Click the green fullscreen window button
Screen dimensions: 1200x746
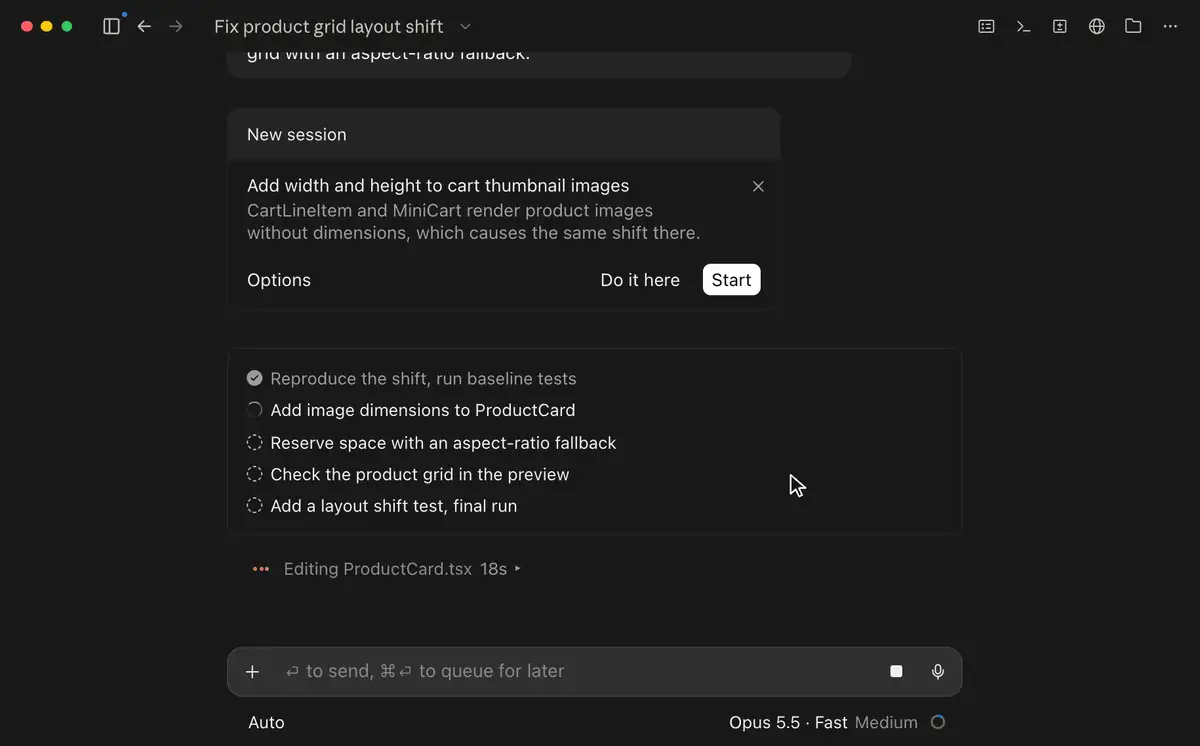click(67, 27)
